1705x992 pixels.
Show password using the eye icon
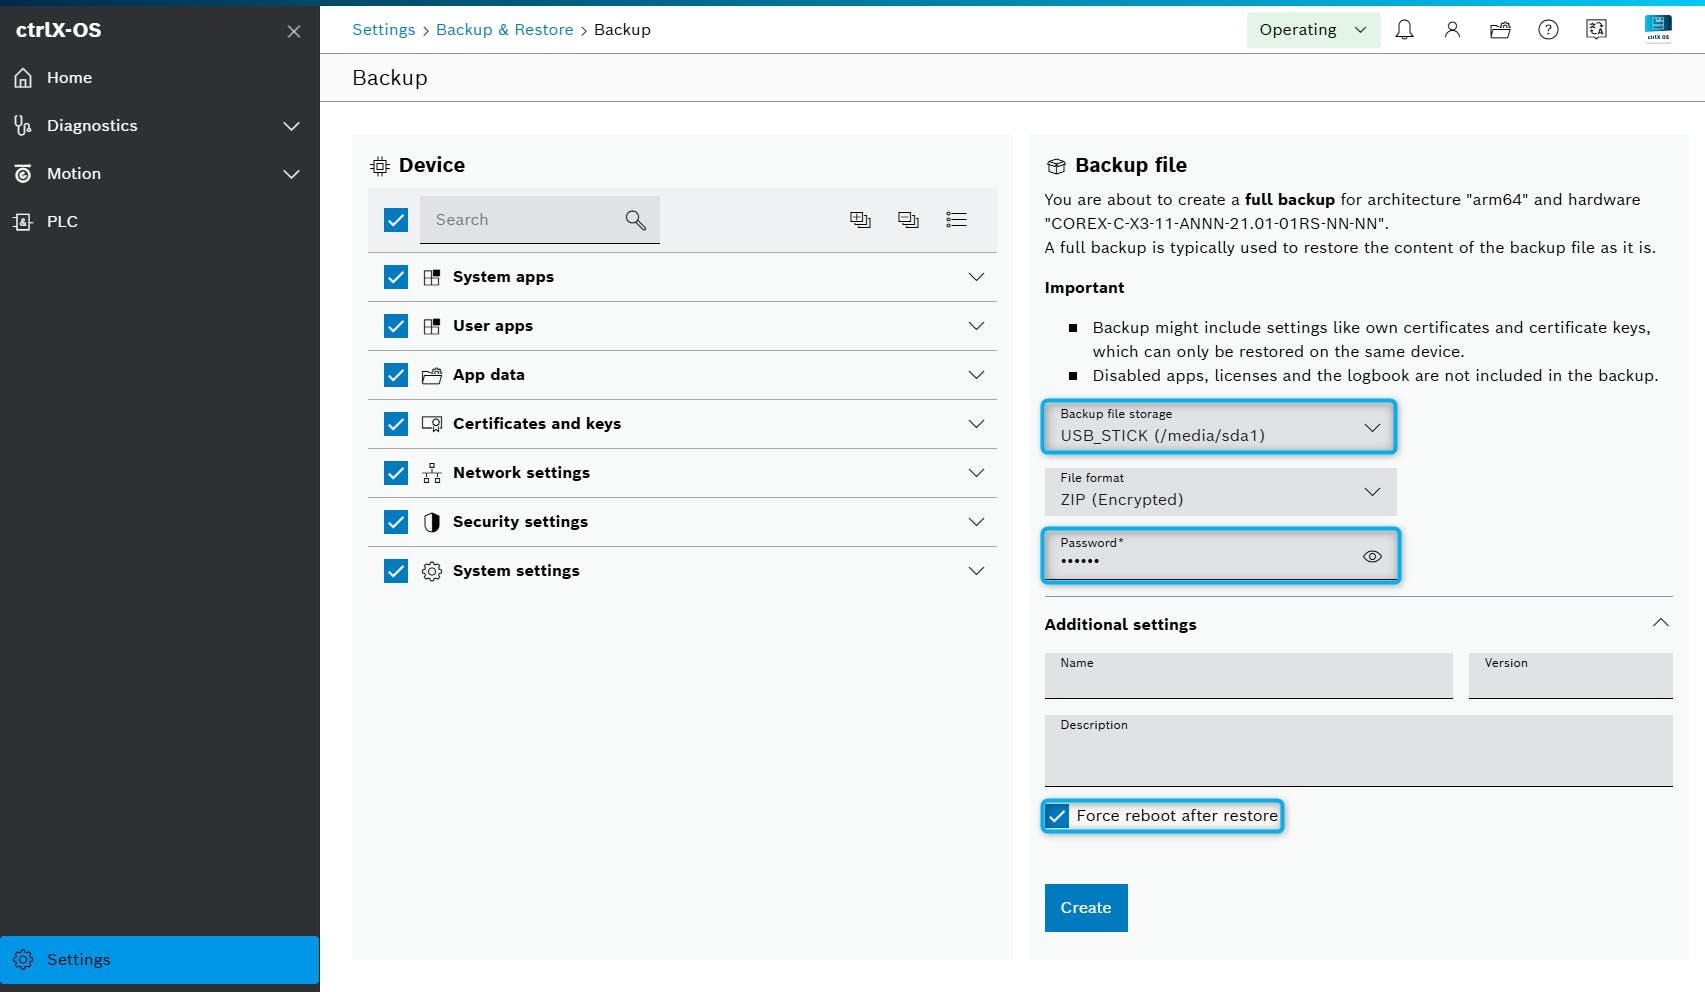[x=1372, y=557]
